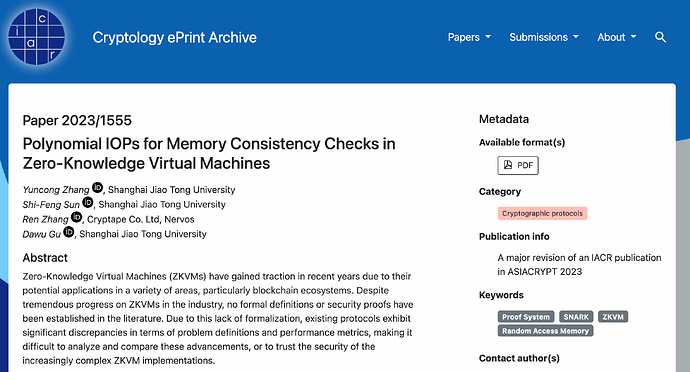Go to Cryptology ePrint Archive home
Image resolution: width=690 pixels, height=372 pixels.
coord(174,37)
